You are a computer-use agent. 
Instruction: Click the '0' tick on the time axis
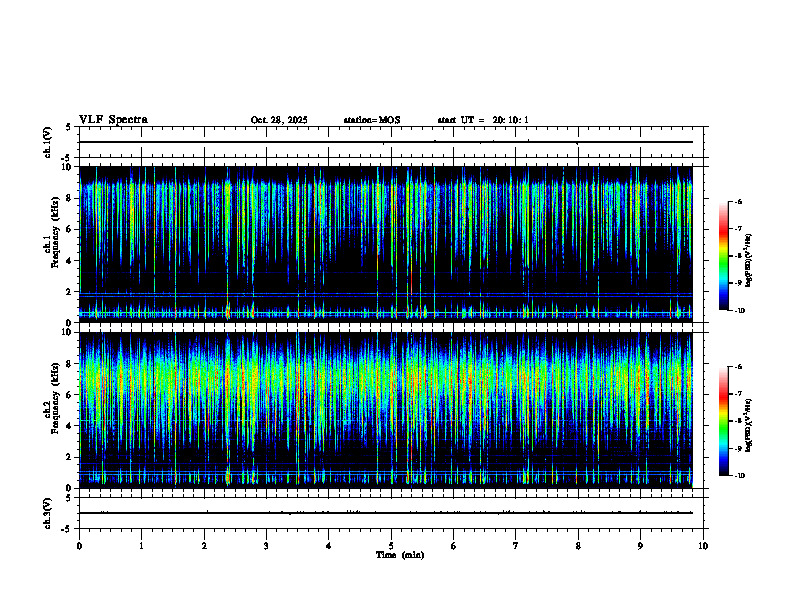79,546
